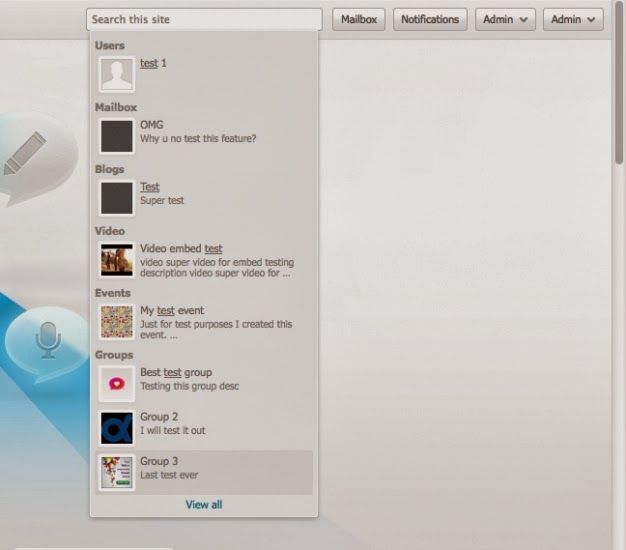
Task: Click the test 1 user avatar
Action: point(117,74)
